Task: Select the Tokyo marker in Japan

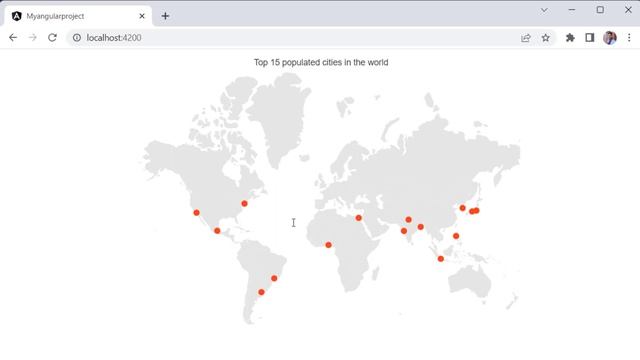Action: click(476, 211)
